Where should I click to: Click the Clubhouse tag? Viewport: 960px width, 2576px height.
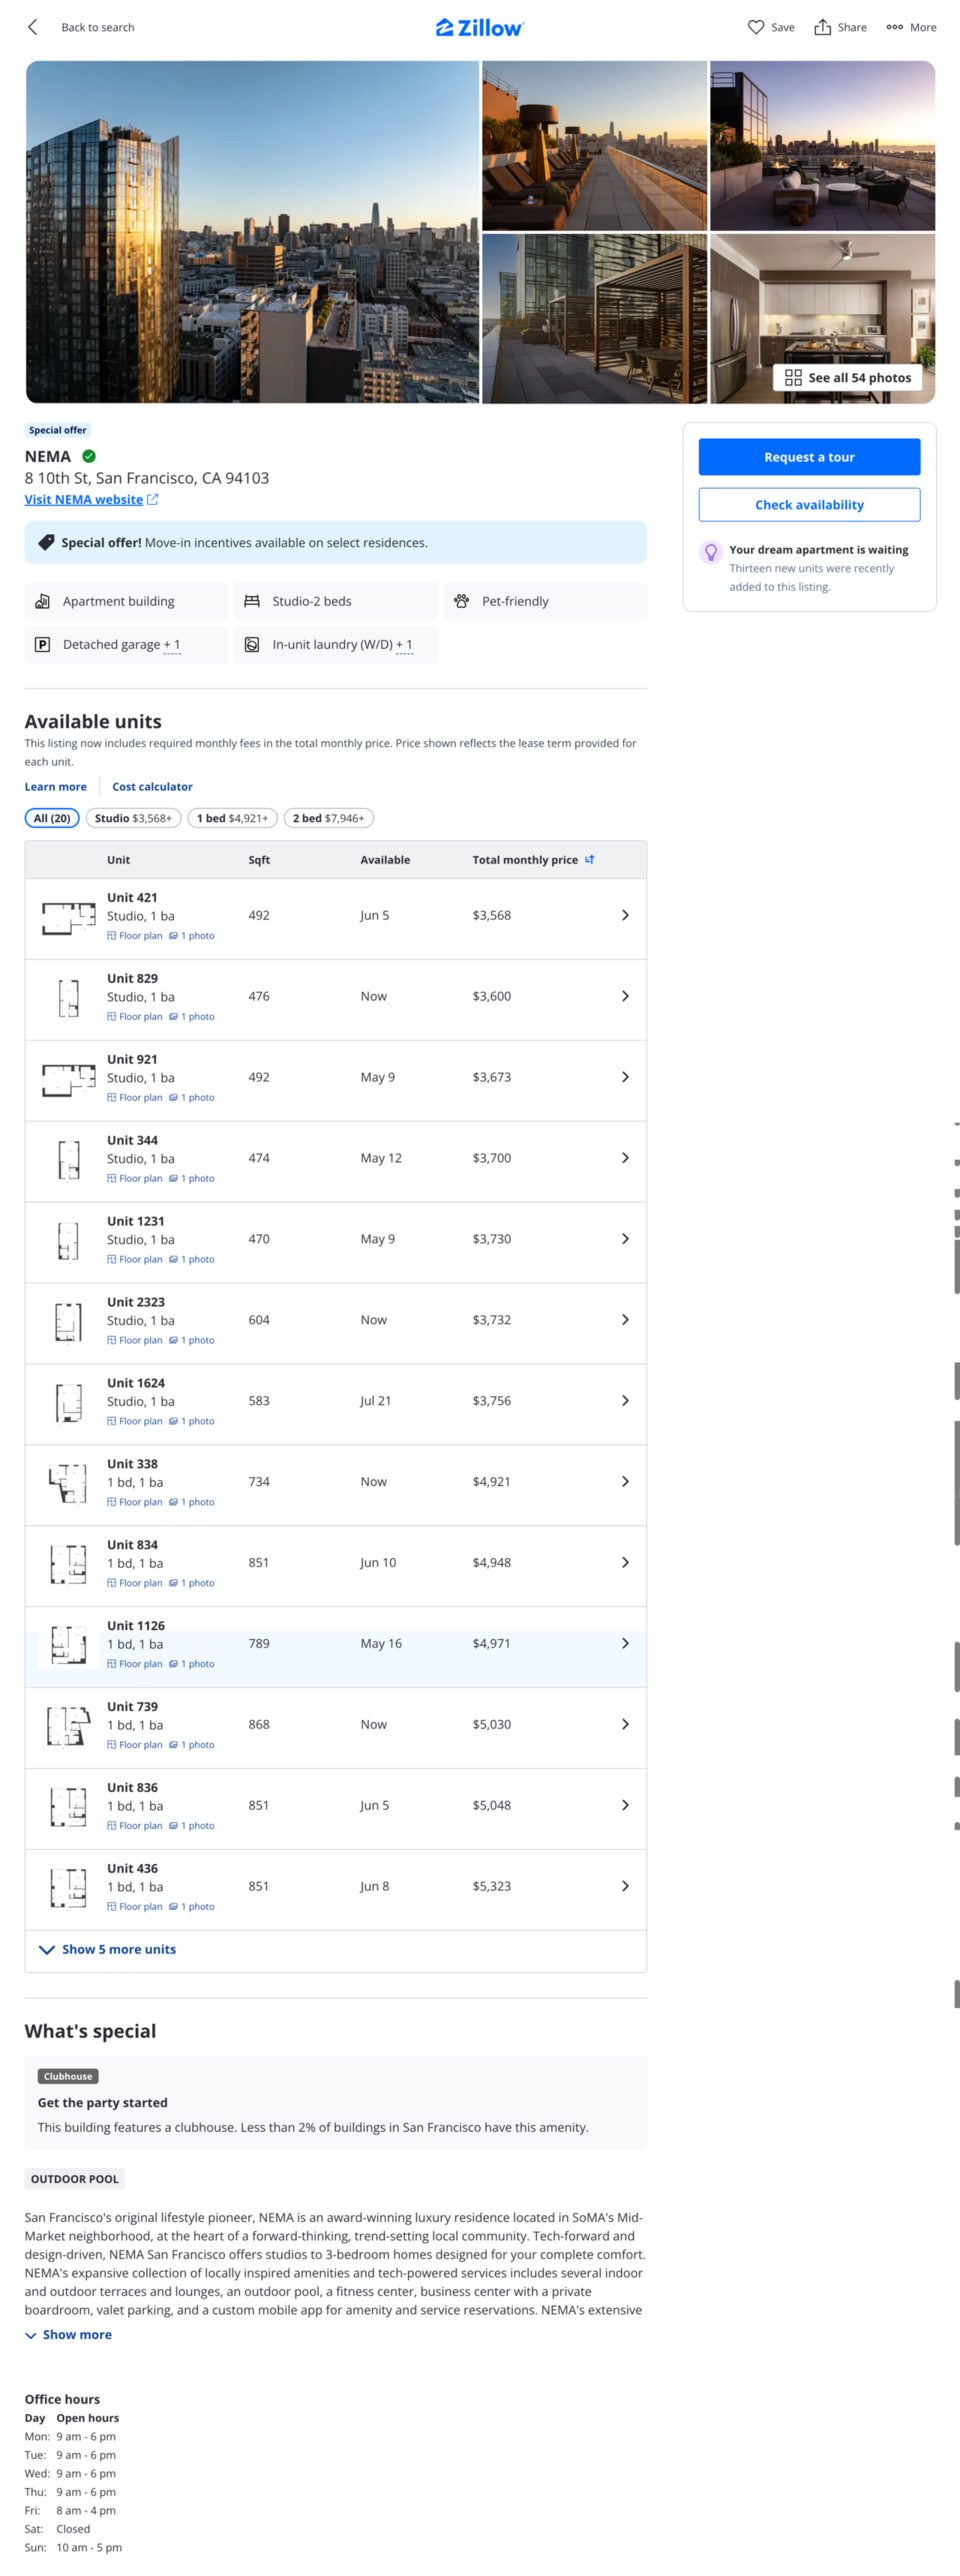point(68,2076)
